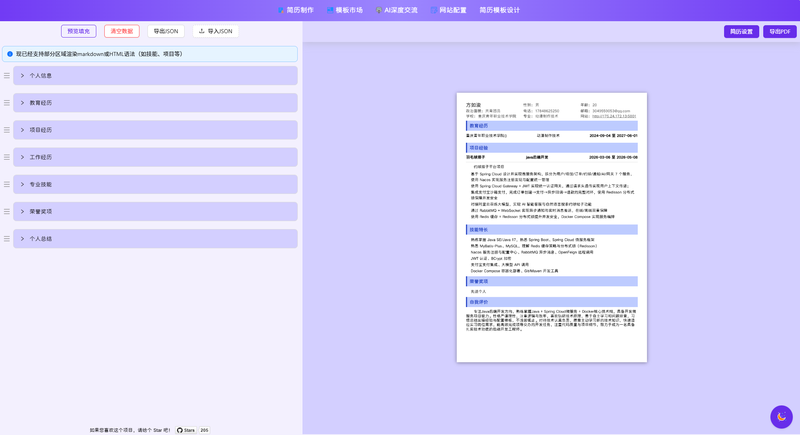Click the resume page preview thumbnail
Screen dimensions: 800x435
click(x=552, y=227)
